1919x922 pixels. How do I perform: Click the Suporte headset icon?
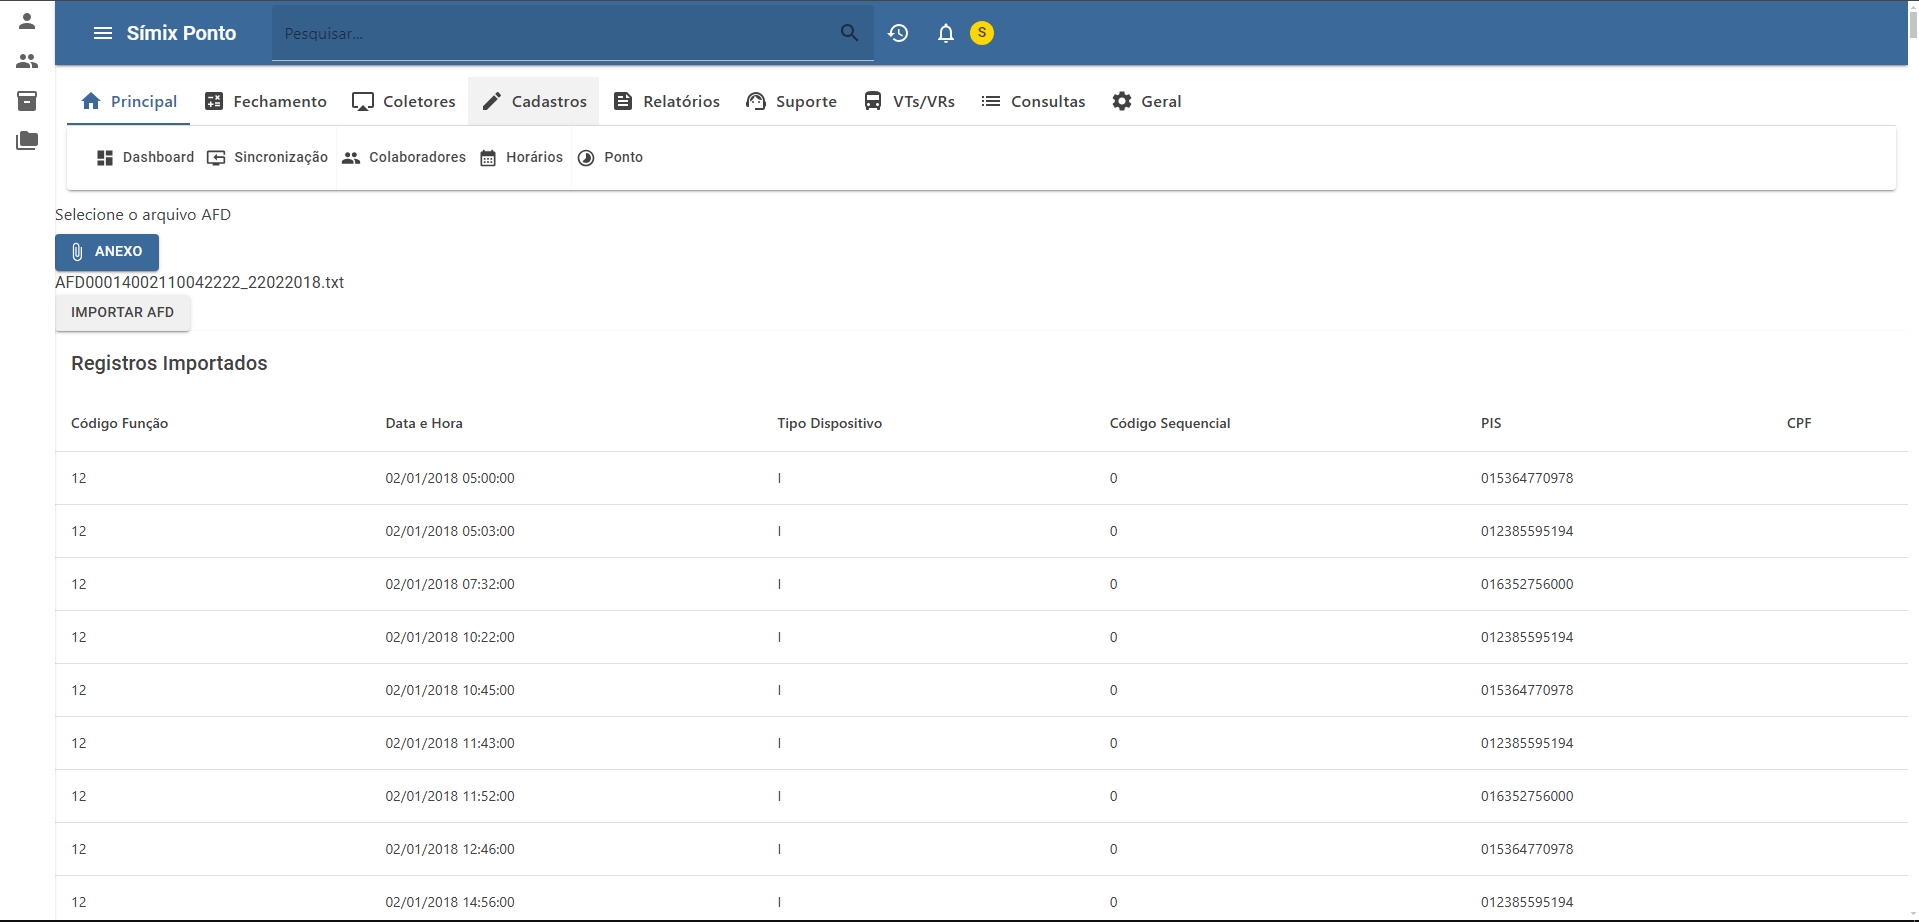(756, 101)
